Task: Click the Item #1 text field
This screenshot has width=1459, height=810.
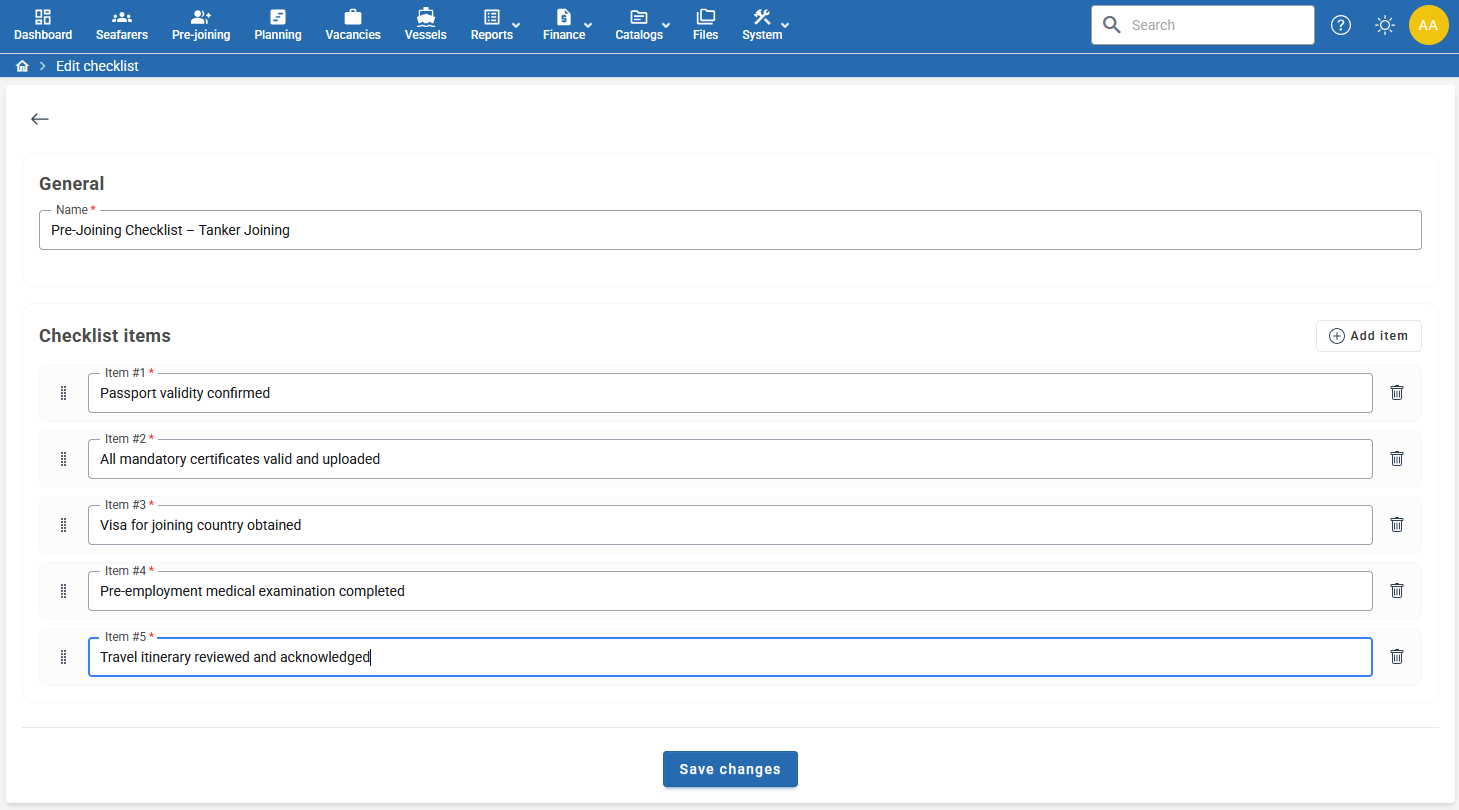Action: (x=730, y=393)
